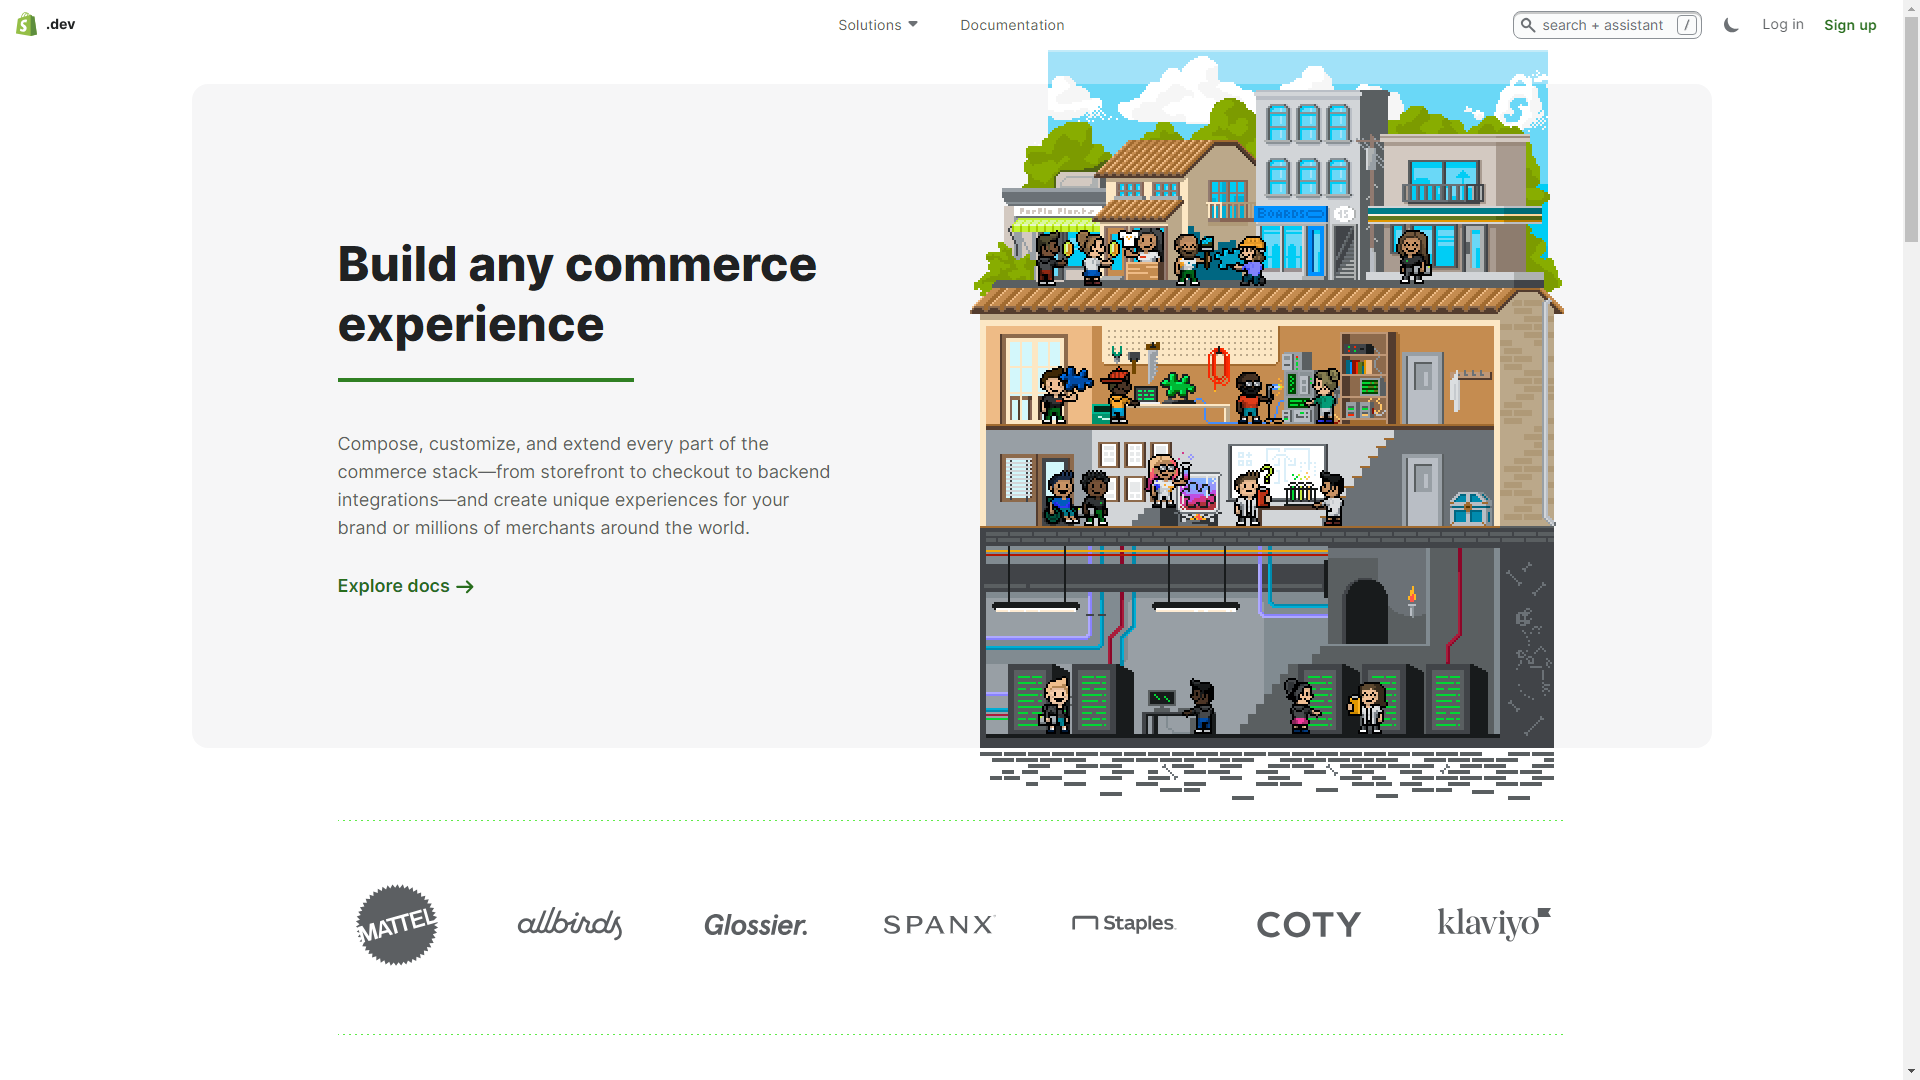The image size is (1920, 1080).
Task: Navigate to the Documentation menu item
Action: pyautogui.click(x=1012, y=24)
